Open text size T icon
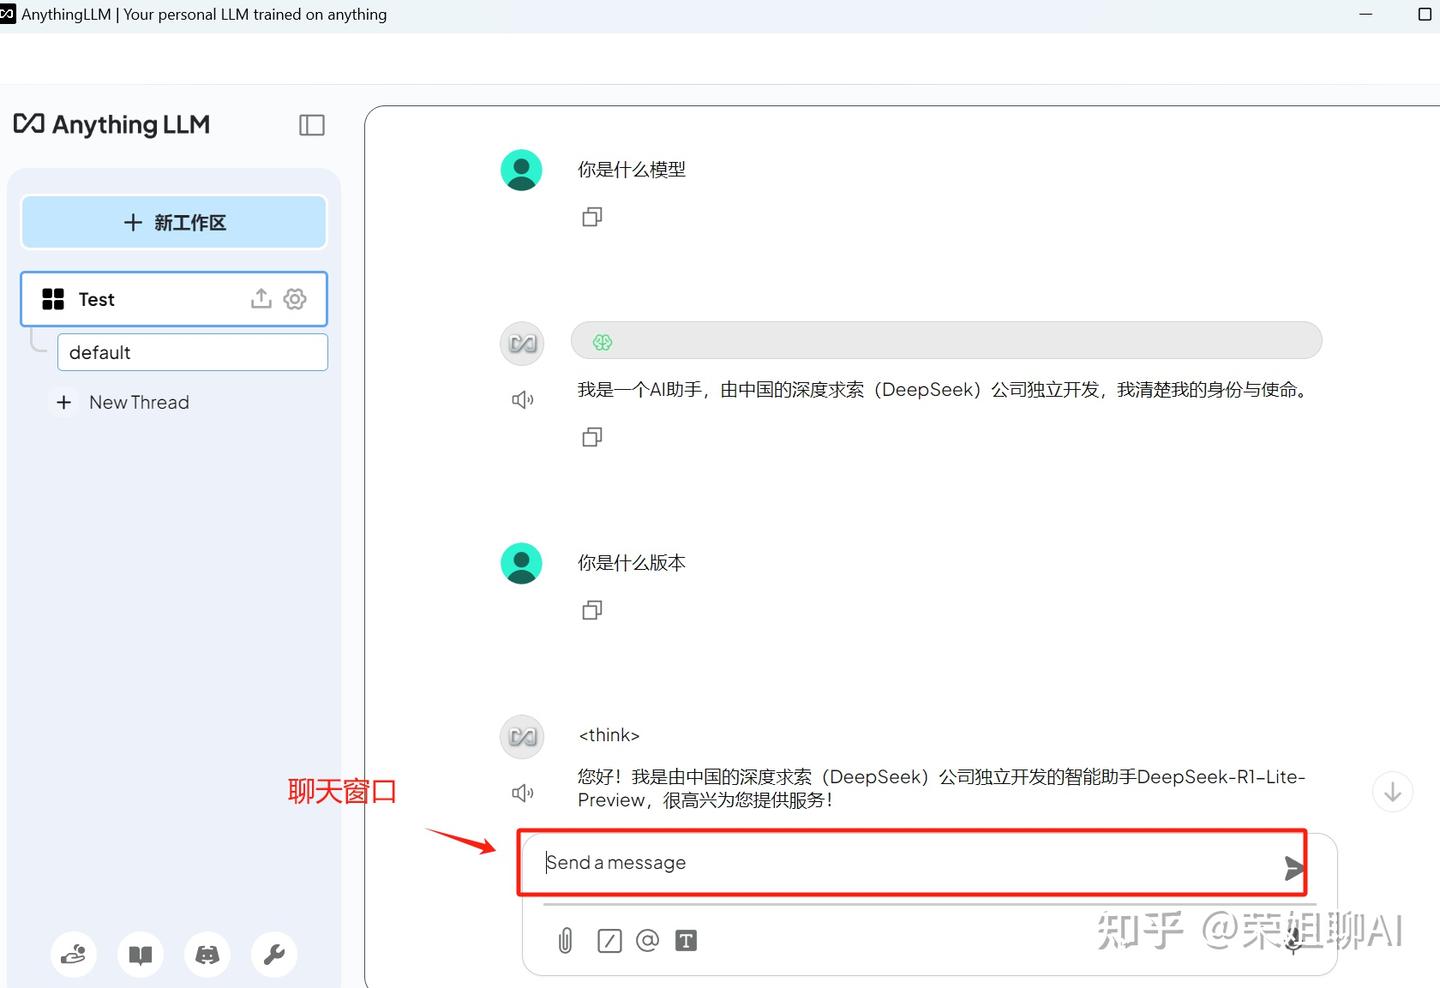Viewport: 1440px width, 988px height. [686, 940]
